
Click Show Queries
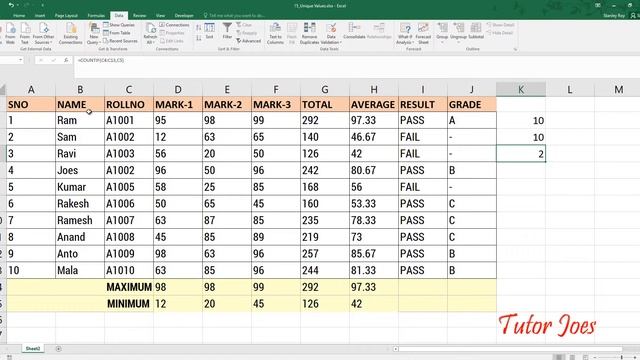click(119, 25)
